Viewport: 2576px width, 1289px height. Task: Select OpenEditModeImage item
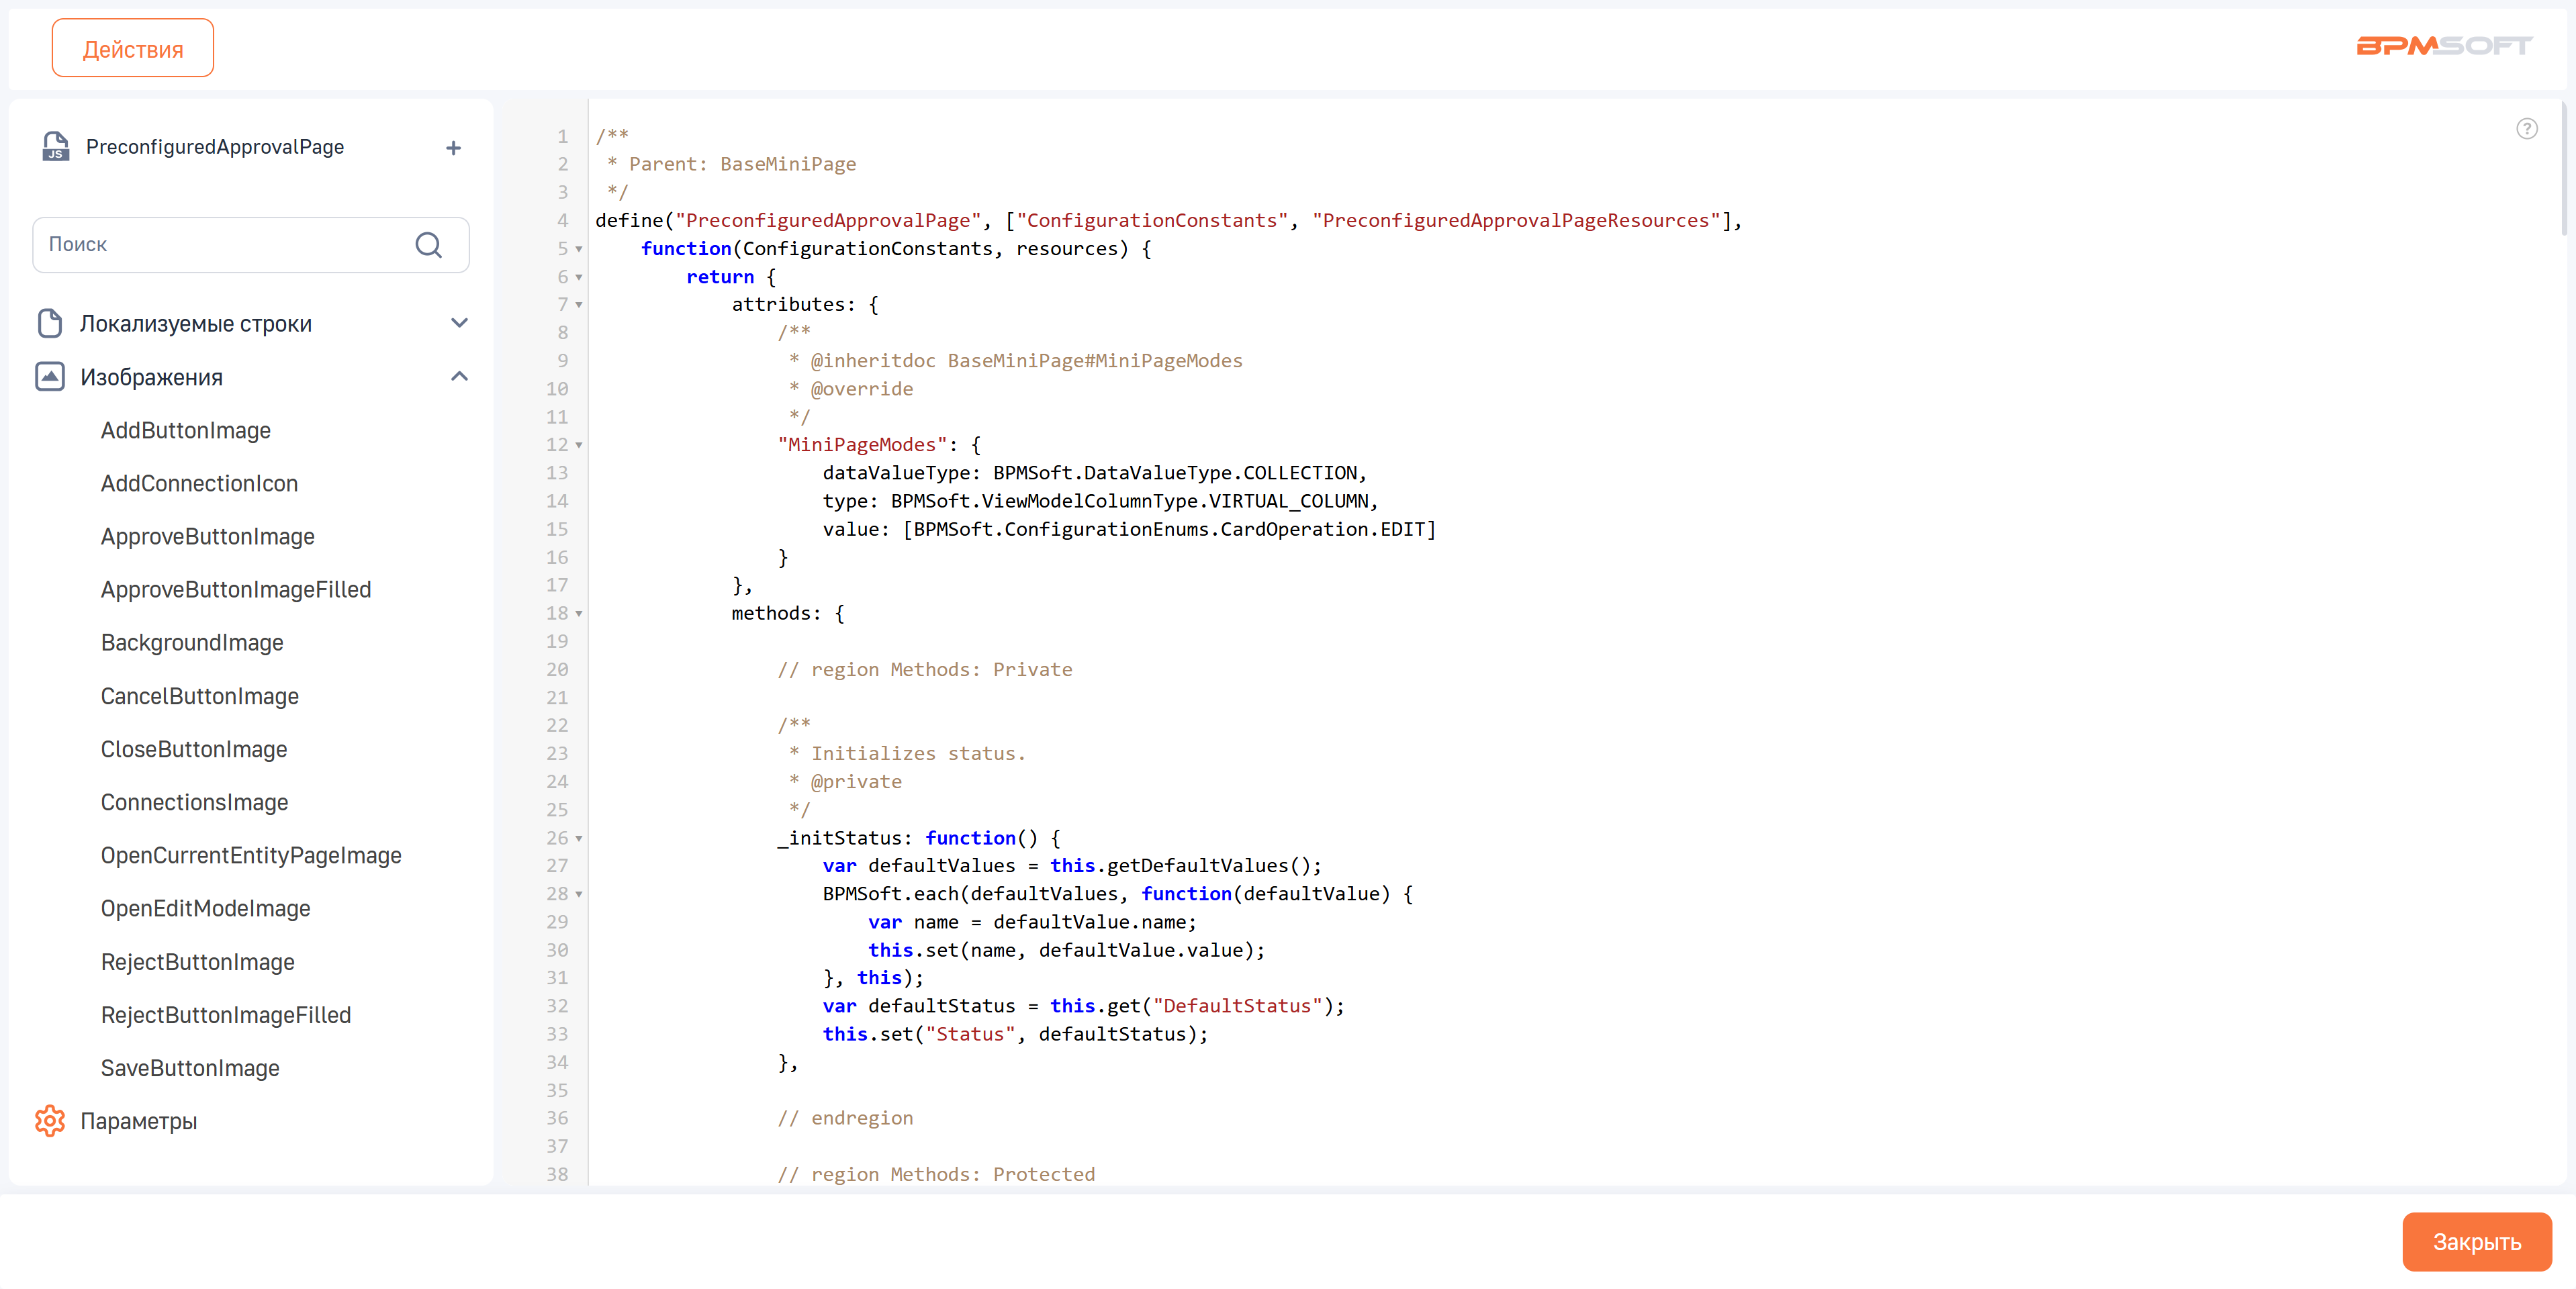205,908
